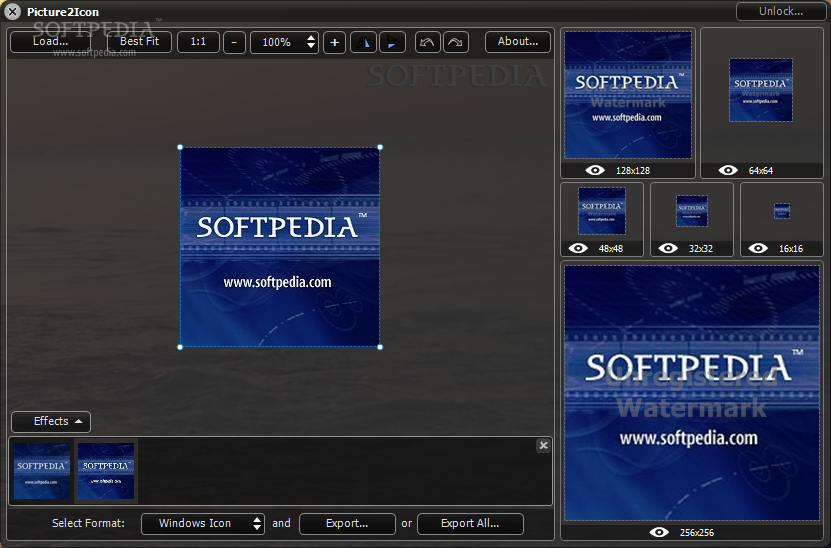This screenshot has height=548, width=831.
Task: Close the Picture2Icon window
Action: (x=13, y=12)
